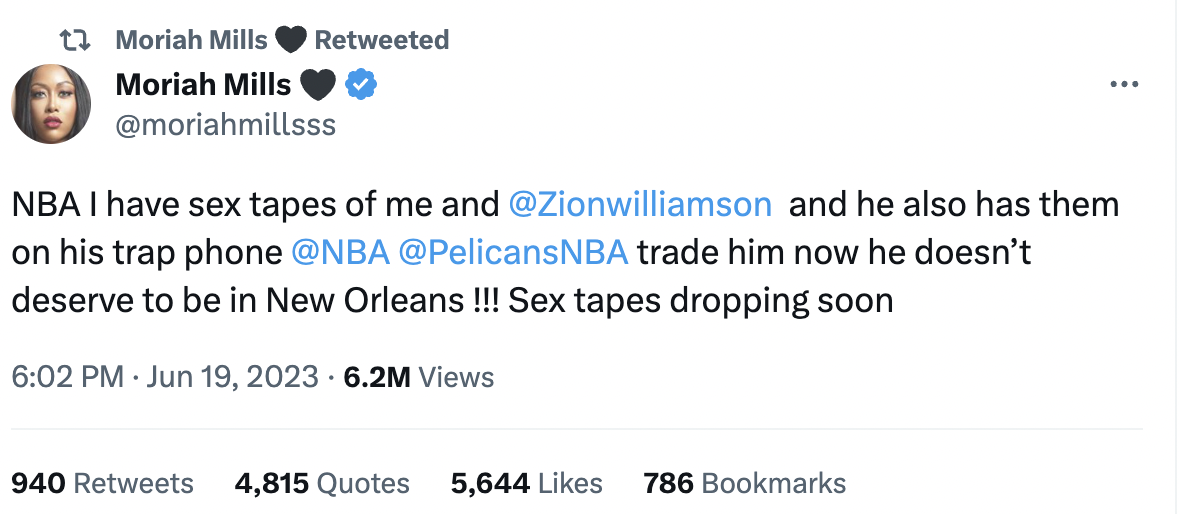Image resolution: width=1179 pixels, height=514 pixels.
Task: Click the 6:02 PM timestamp
Action: 67,377
